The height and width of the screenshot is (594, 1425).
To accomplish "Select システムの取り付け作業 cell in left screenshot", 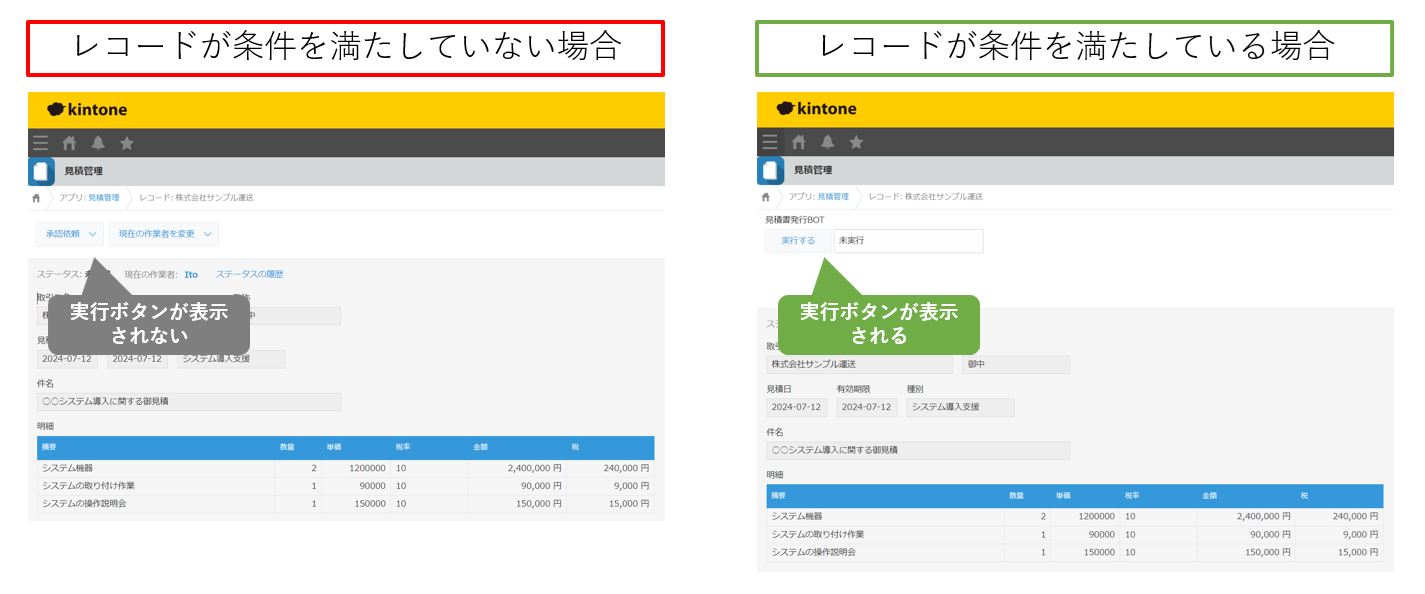I will [156, 486].
